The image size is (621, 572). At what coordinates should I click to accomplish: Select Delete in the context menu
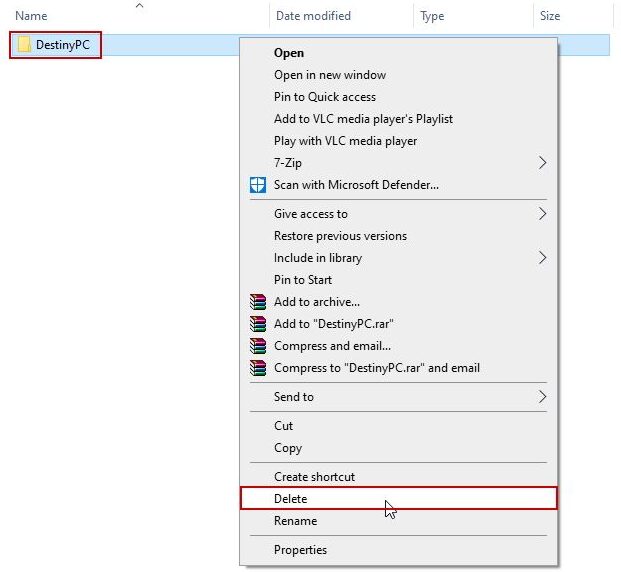pos(398,498)
